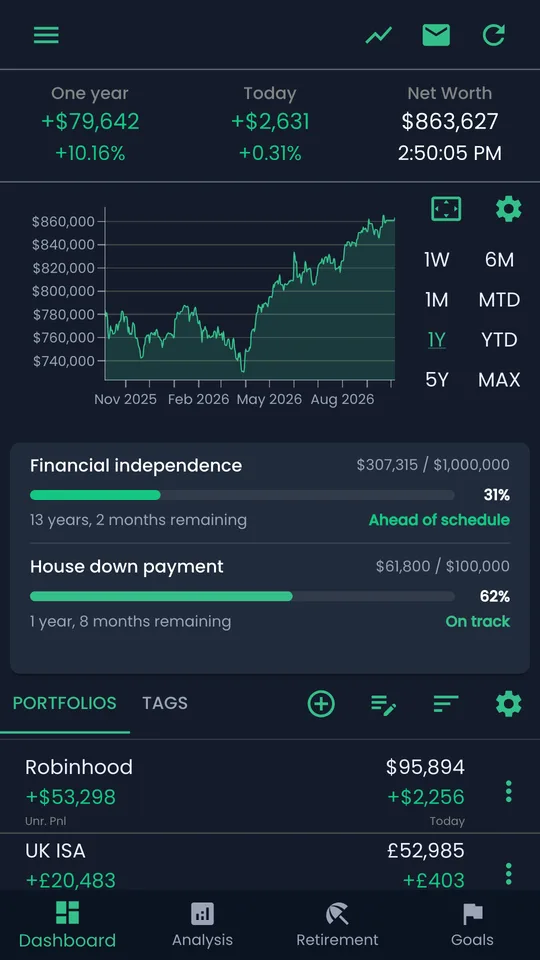Open UK ISA three-dot options menu
540x960 pixels.
[x=508, y=874]
